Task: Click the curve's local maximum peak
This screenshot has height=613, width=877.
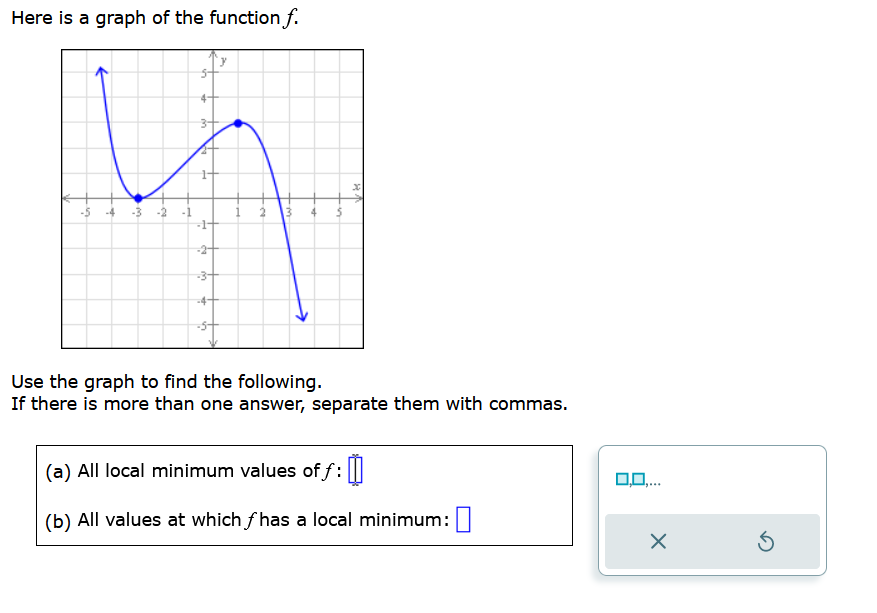Action: pyautogui.click(x=237, y=123)
